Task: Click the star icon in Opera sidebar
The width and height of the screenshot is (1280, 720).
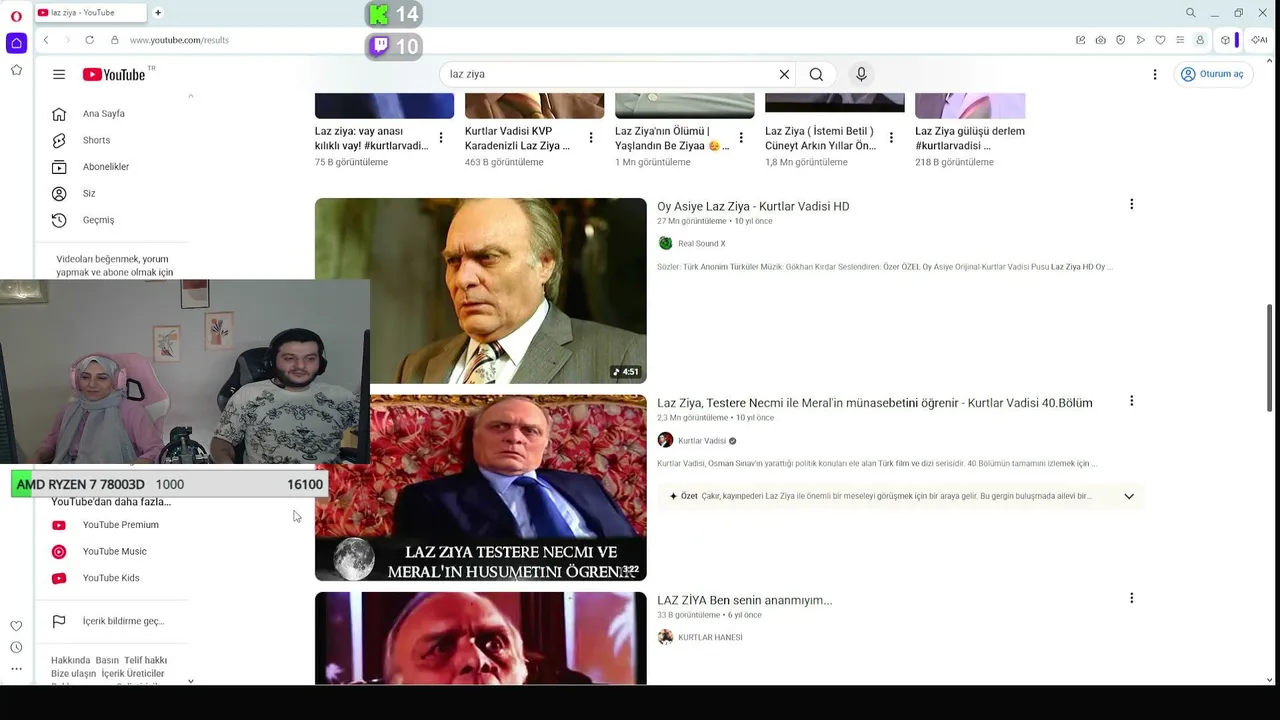Action: coord(16,70)
